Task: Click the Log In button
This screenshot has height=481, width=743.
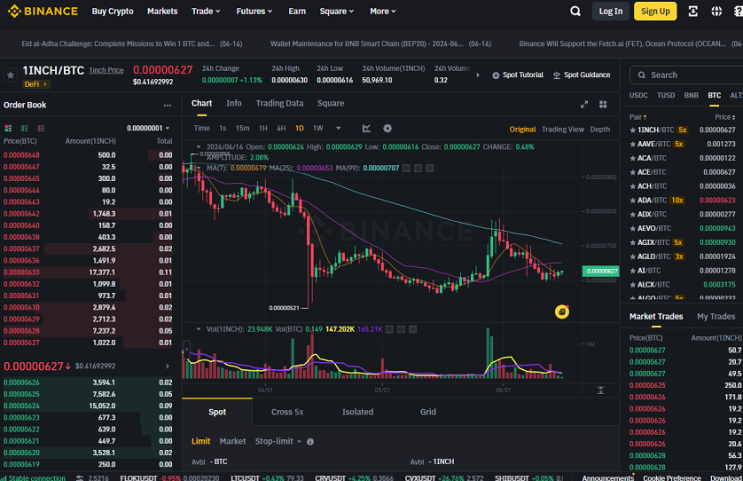Action: tap(610, 11)
